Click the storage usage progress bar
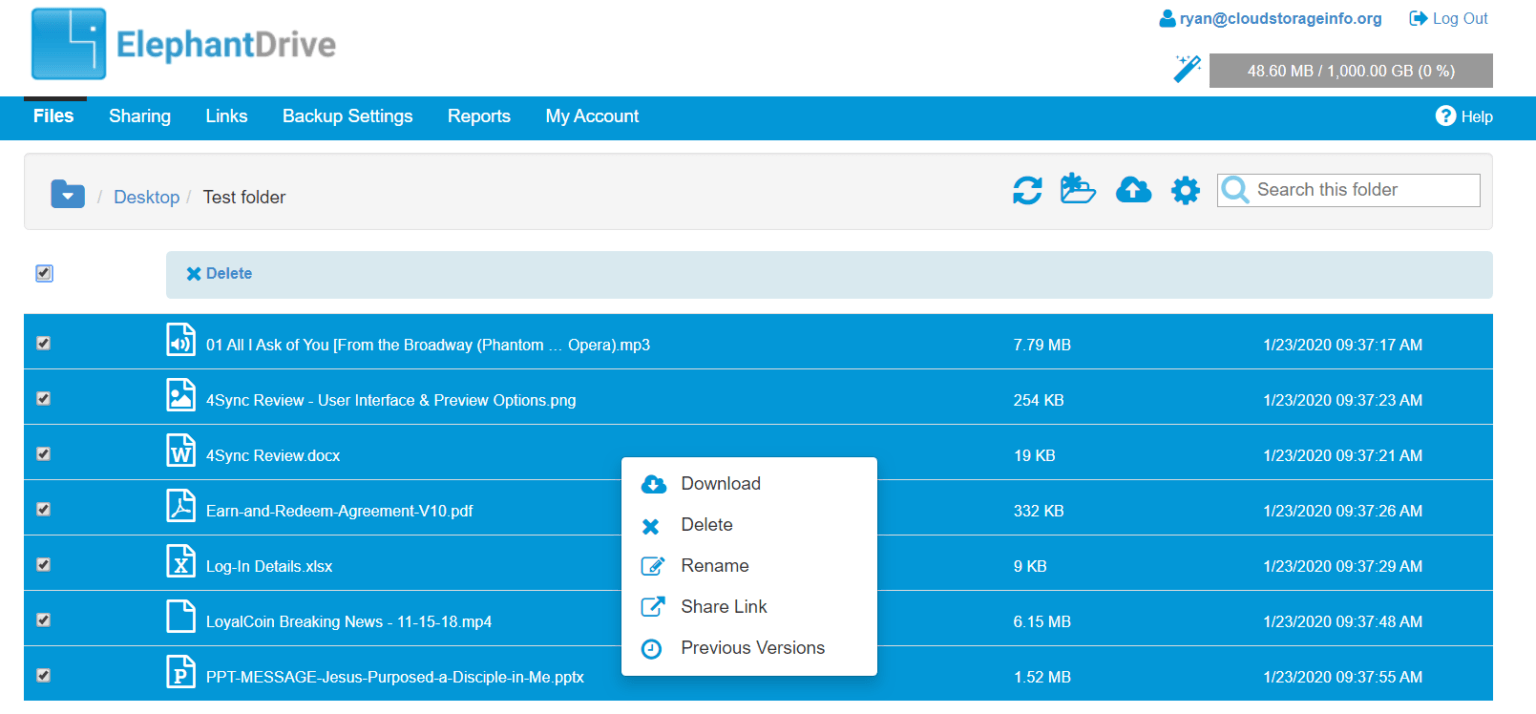Screen dimensions: 1536x714 tap(1350, 70)
